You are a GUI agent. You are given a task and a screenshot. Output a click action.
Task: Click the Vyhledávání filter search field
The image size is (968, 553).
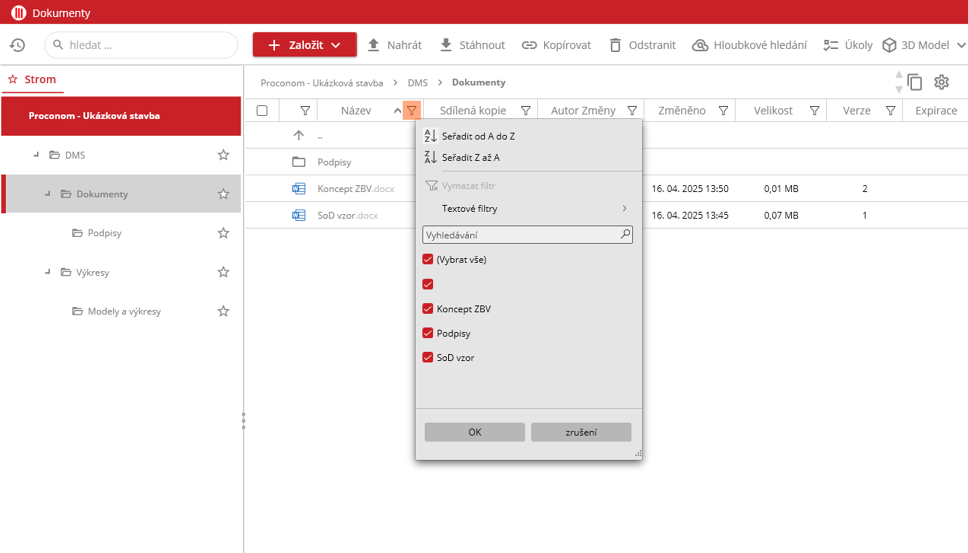tap(520, 235)
